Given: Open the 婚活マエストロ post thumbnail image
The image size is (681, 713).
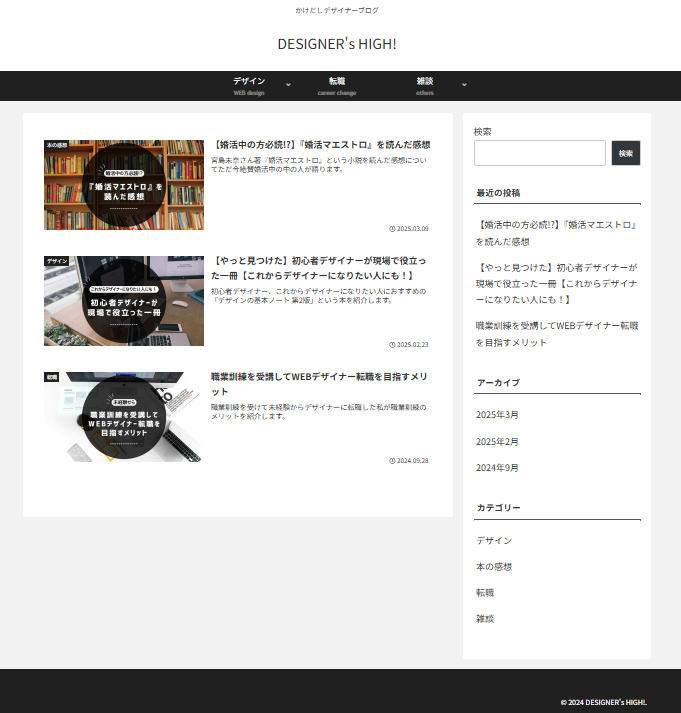Looking at the screenshot, I should coord(124,185).
